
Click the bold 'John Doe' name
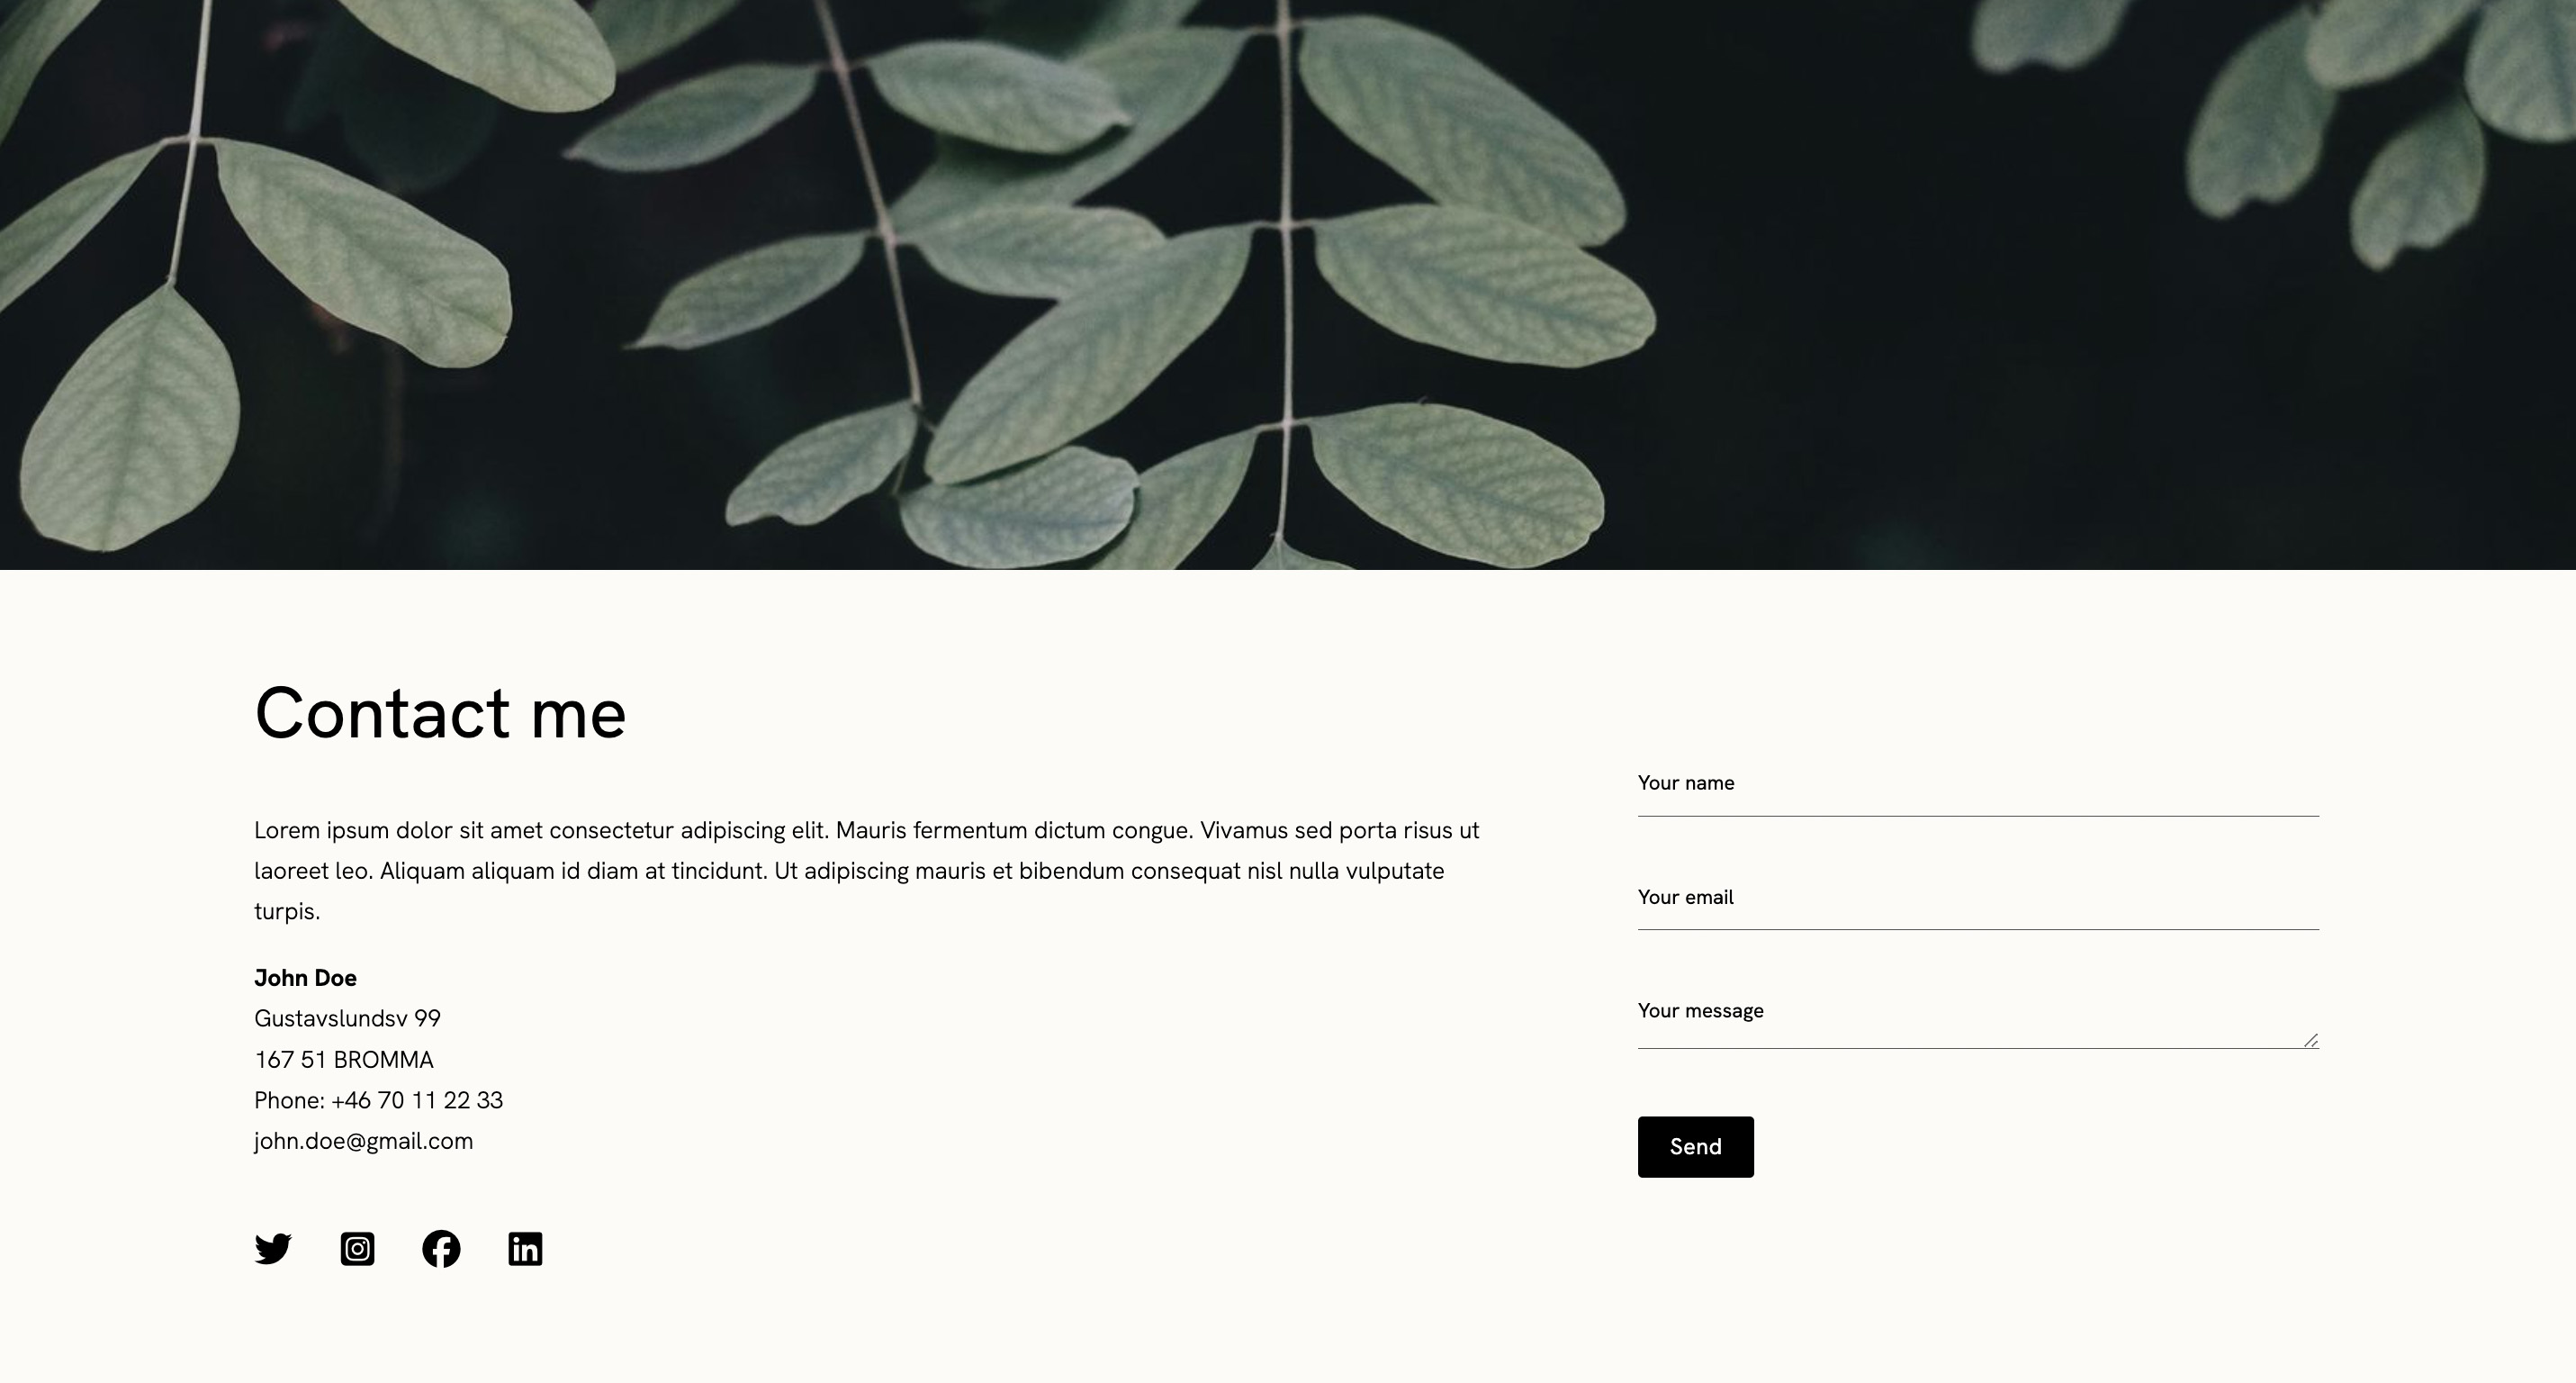pos(305,978)
